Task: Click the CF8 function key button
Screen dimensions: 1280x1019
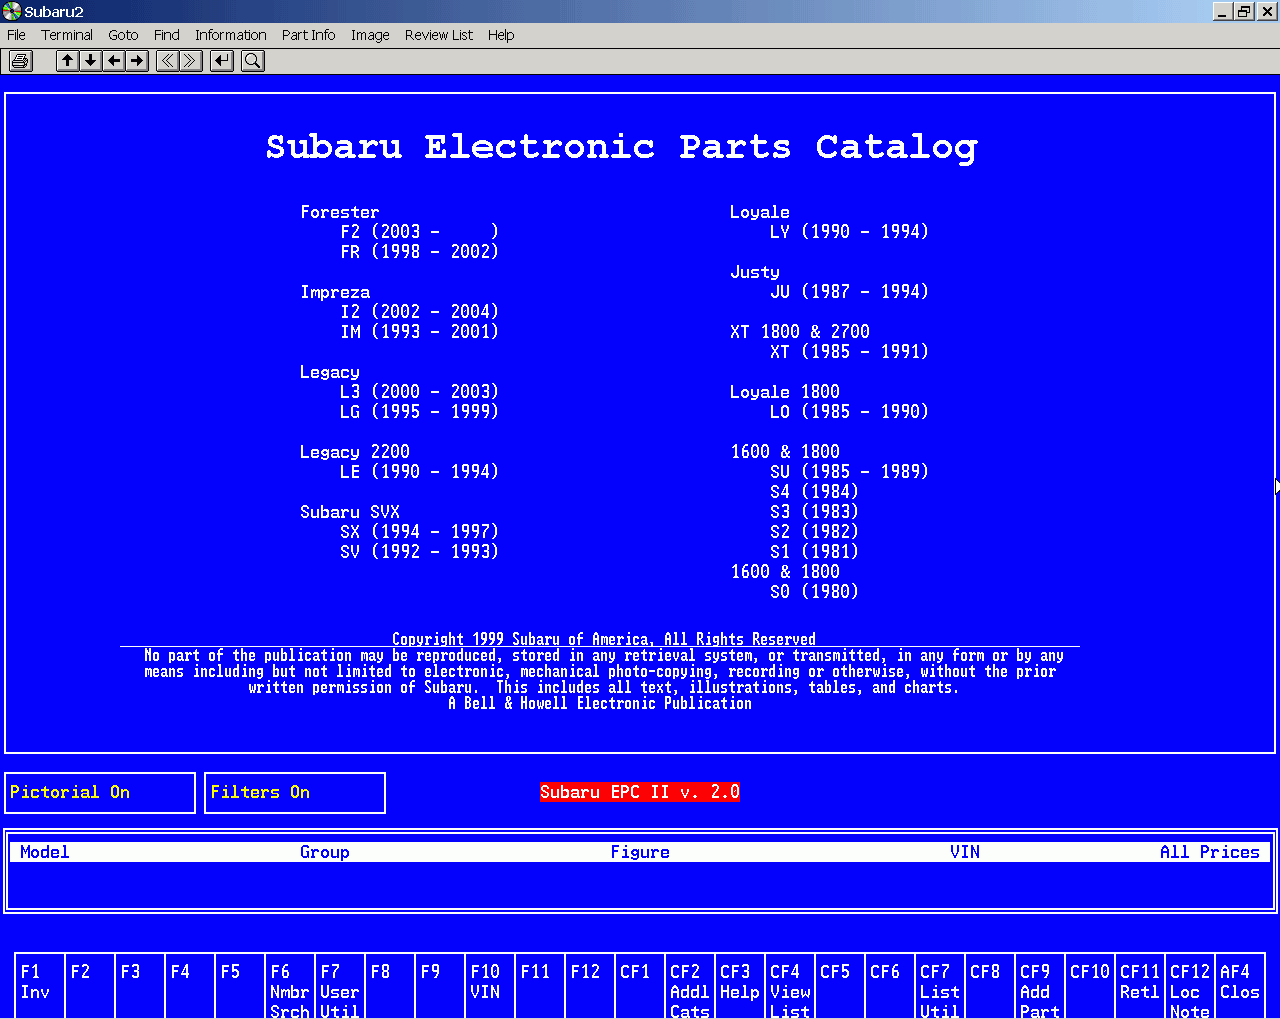Action: (x=990, y=986)
